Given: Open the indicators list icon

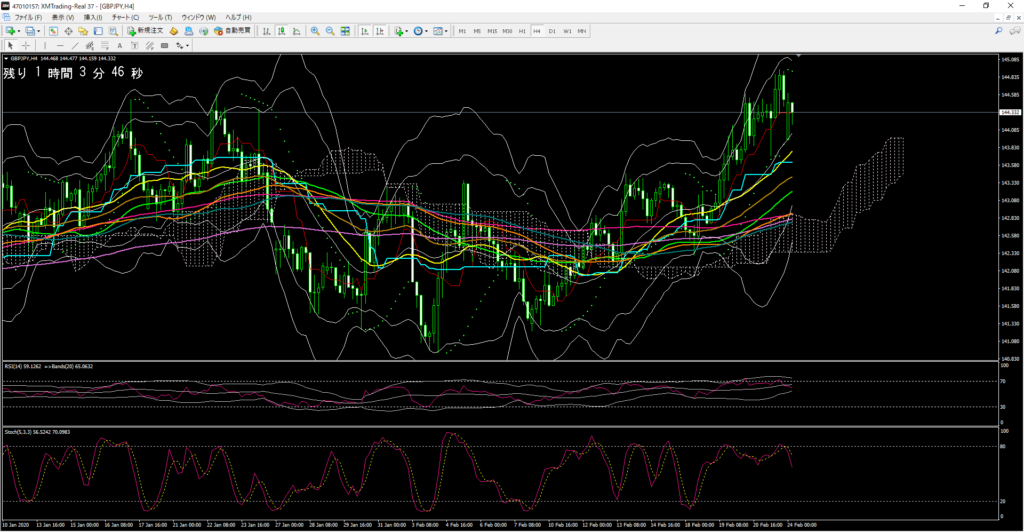Looking at the screenshot, I should click(398, 31).
